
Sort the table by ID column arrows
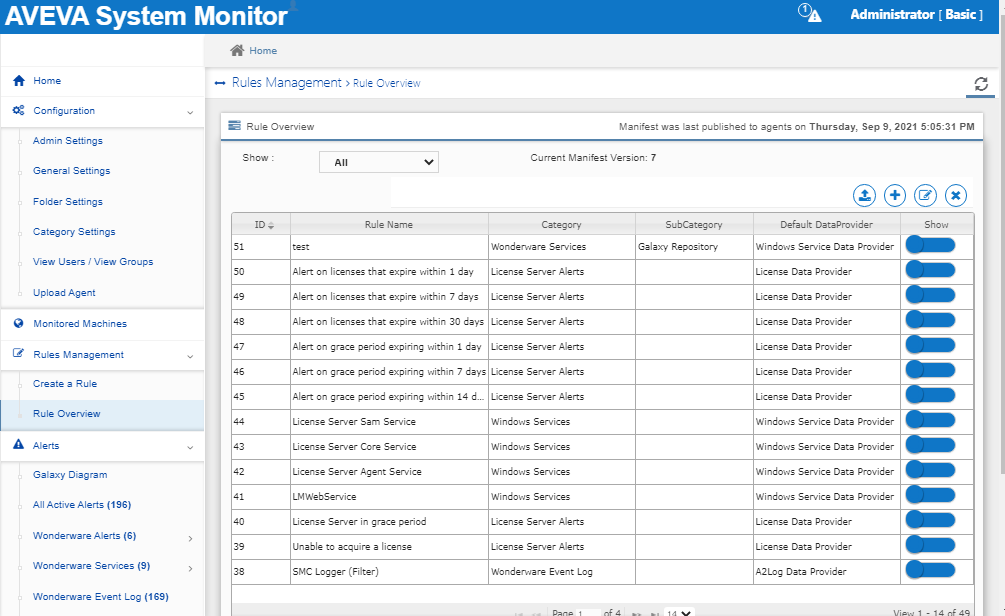[x=271, y=225]
